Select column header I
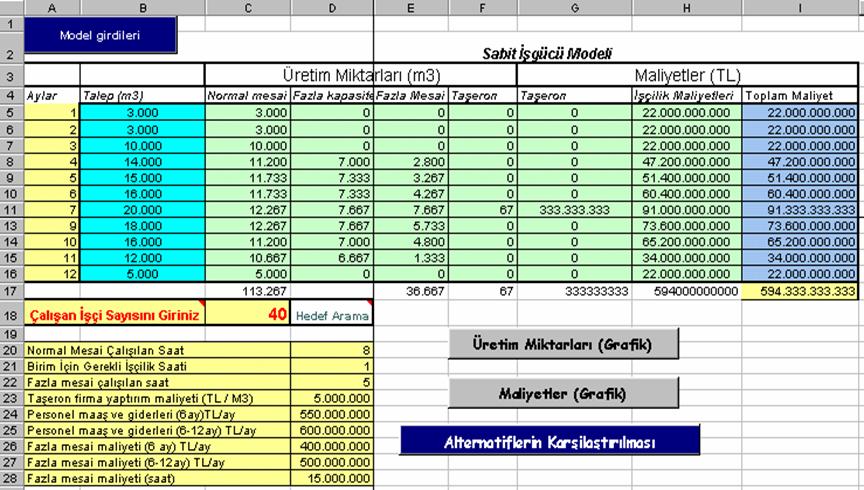 [x=799, y=7]
